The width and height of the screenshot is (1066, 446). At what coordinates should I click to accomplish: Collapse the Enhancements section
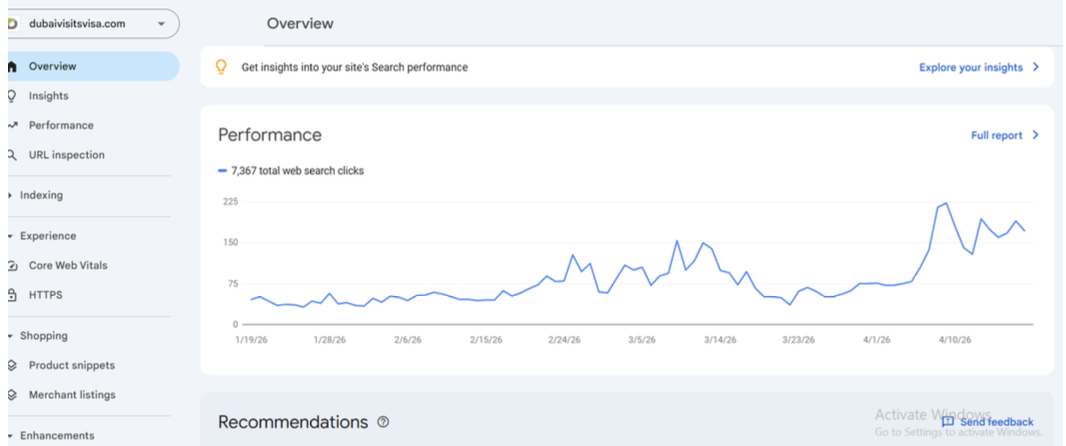click(x=57, y=436)
